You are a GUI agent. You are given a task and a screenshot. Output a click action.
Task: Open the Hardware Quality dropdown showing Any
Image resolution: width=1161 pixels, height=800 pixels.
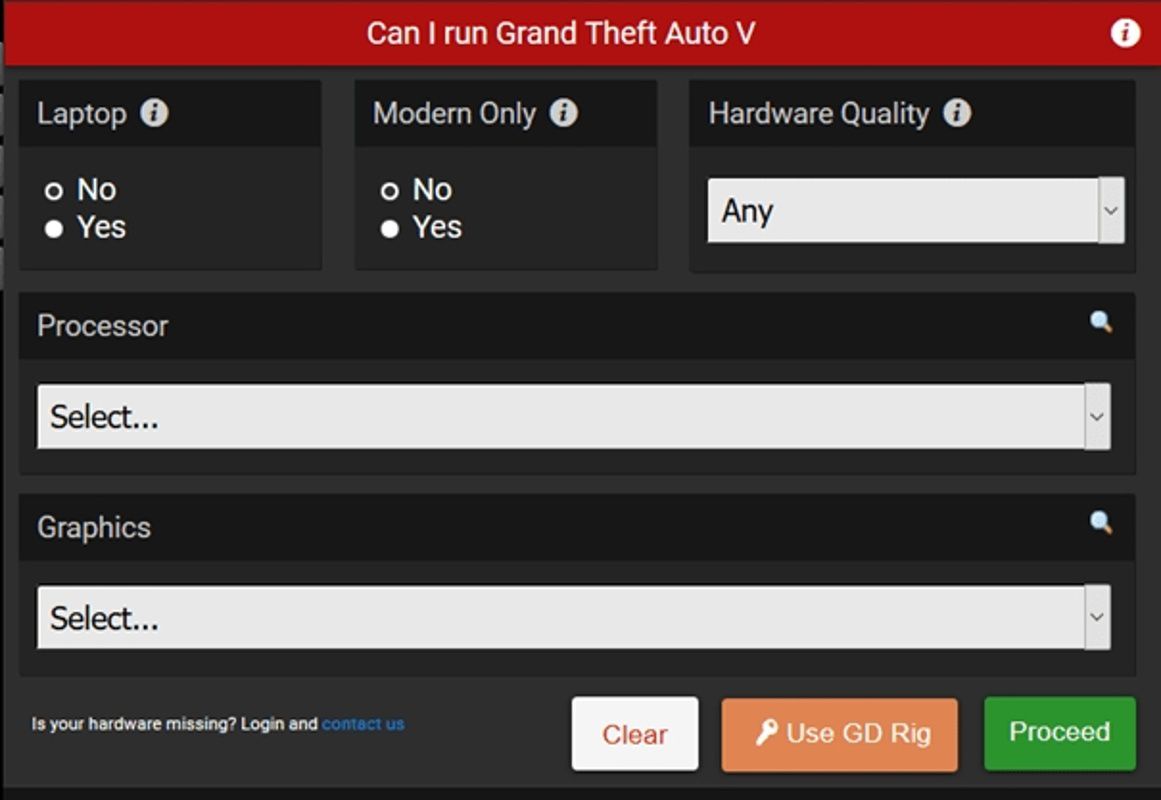[x=916, y=210]
